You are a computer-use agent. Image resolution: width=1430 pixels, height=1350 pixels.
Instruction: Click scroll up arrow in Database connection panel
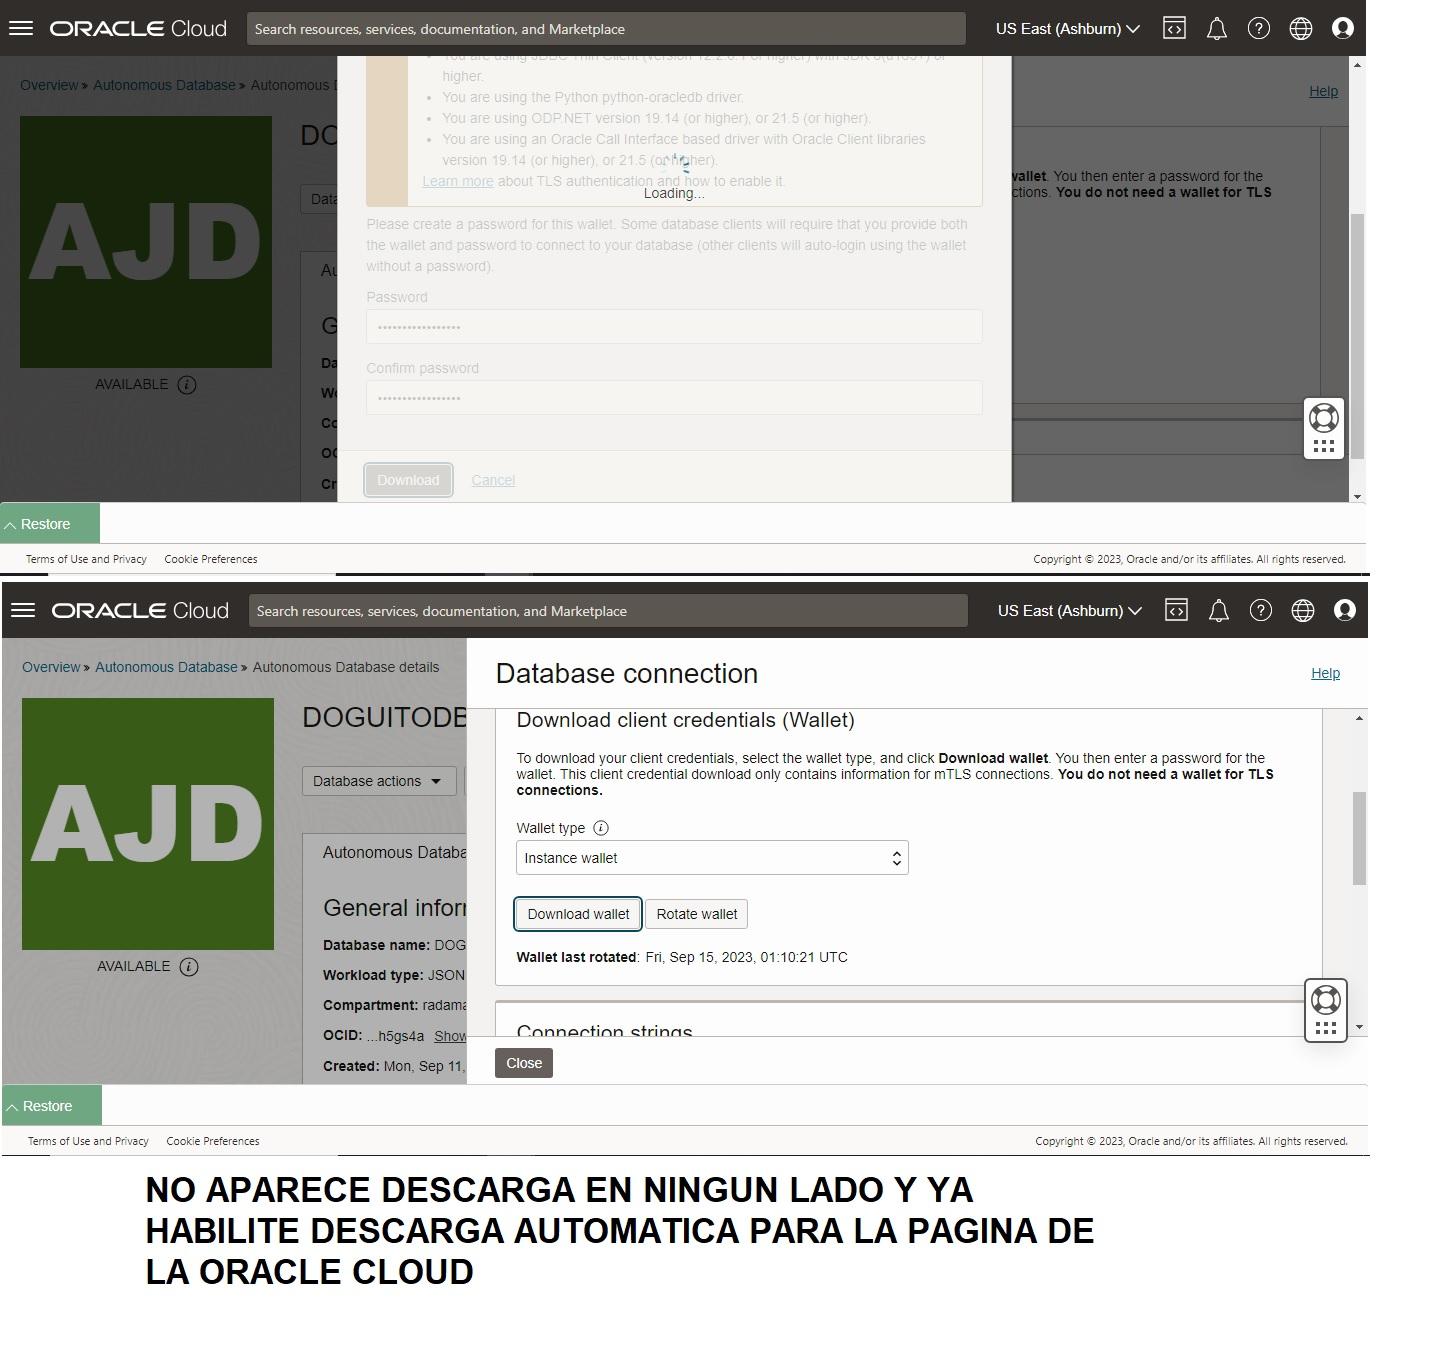[1359, 718]
